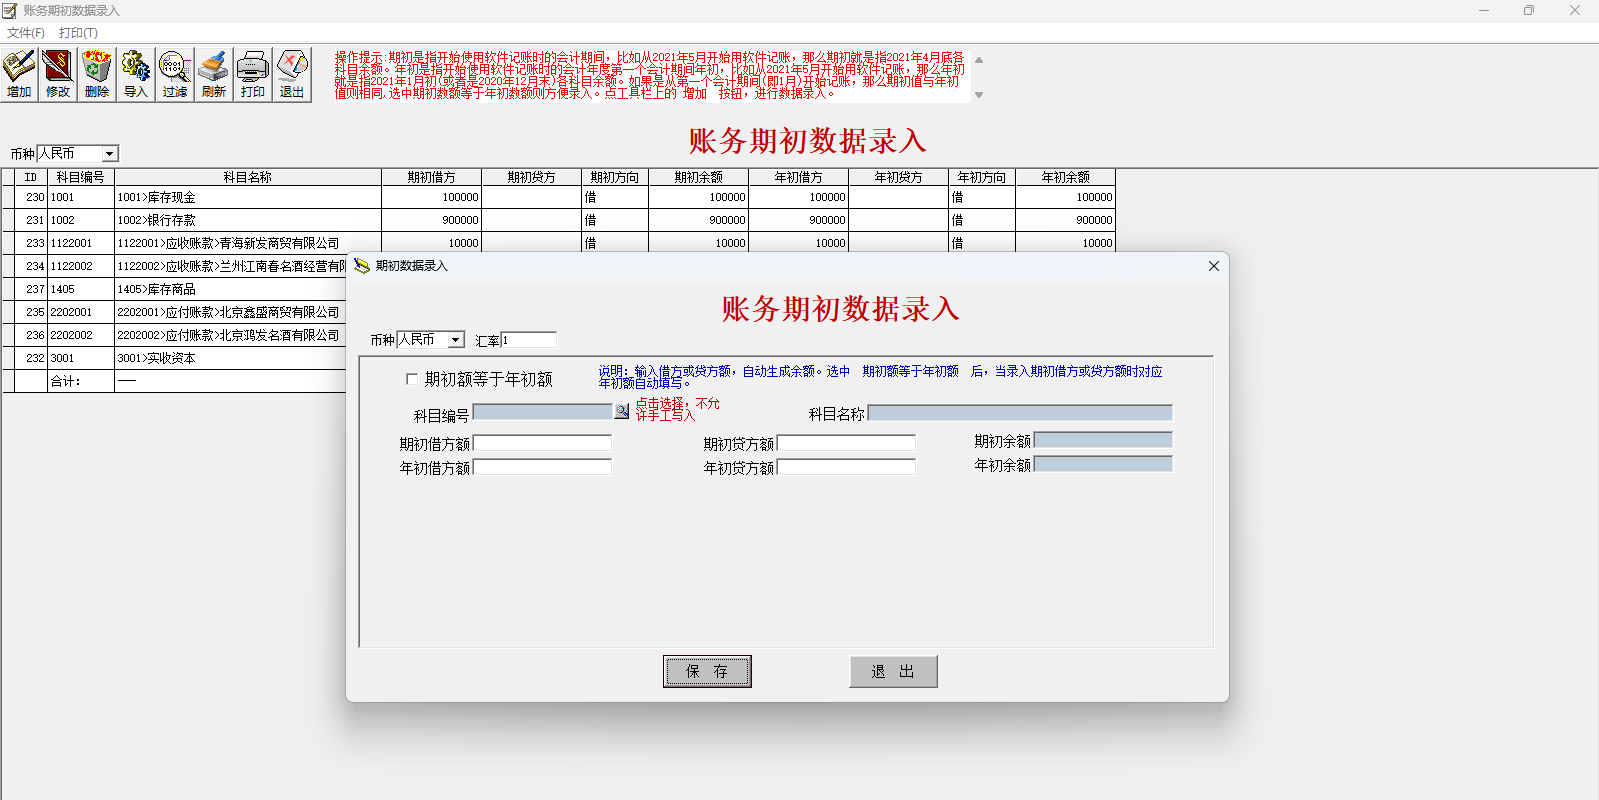Click the 科目编号 lookup search icon
Image resolution: width=1599 pixels, height=800 pixels.
(x=622, y=412)
